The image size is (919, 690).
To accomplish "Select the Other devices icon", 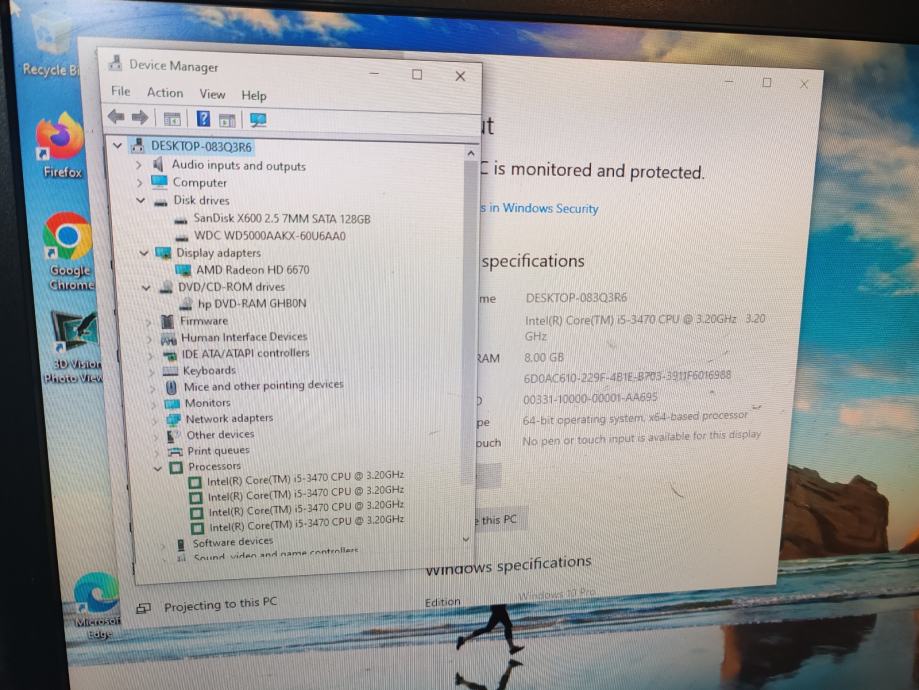I will coord(173,436).
